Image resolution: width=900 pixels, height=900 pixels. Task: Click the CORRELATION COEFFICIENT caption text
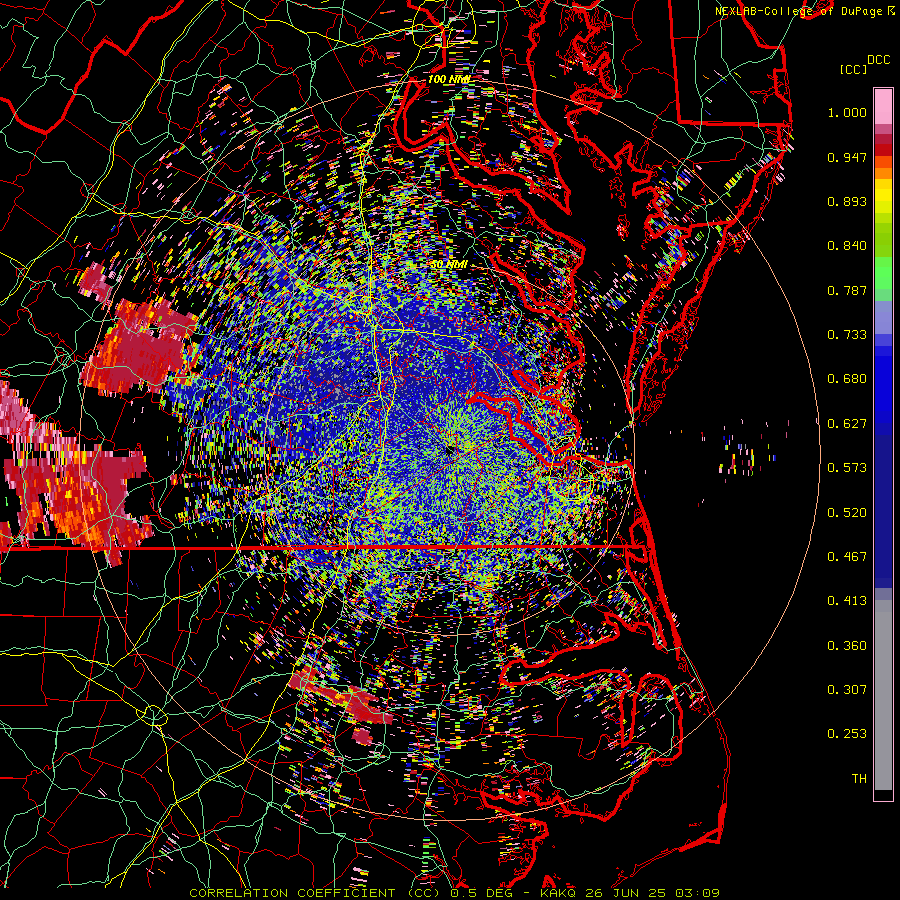click(x=292, y=893)
